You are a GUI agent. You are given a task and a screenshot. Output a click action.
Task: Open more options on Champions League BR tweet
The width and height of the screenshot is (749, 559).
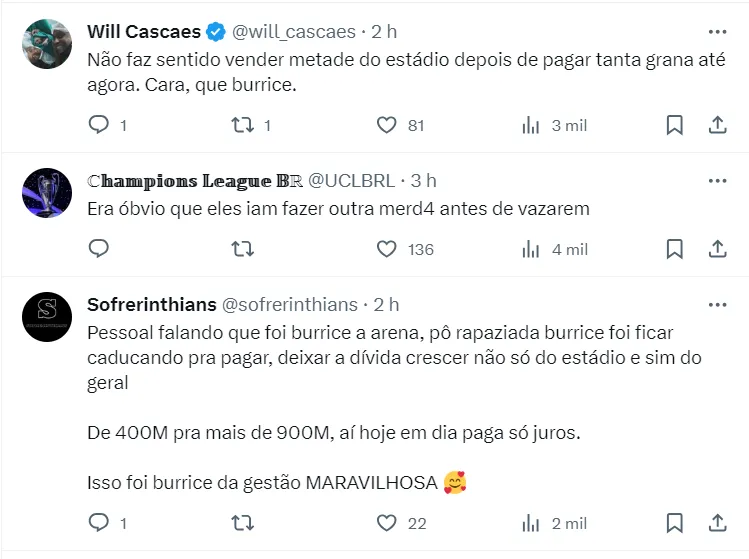[717, 181]
